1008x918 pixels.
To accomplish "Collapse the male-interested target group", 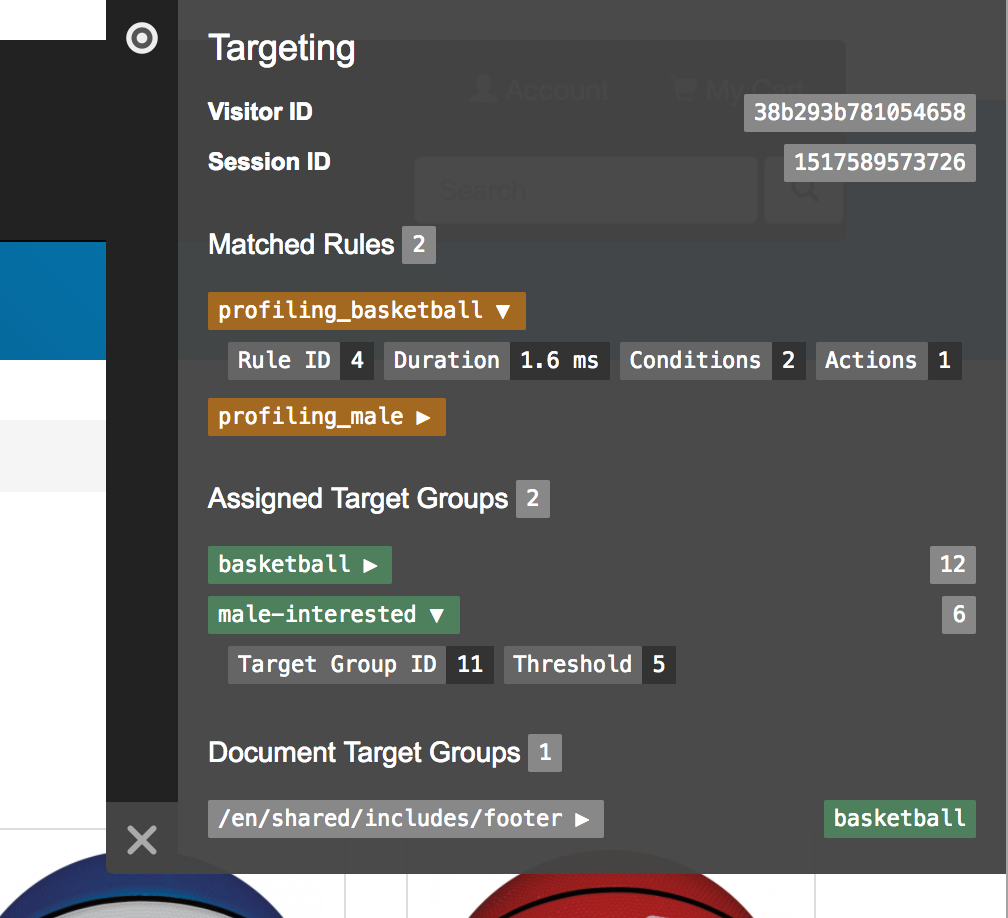I will (333, 615).
